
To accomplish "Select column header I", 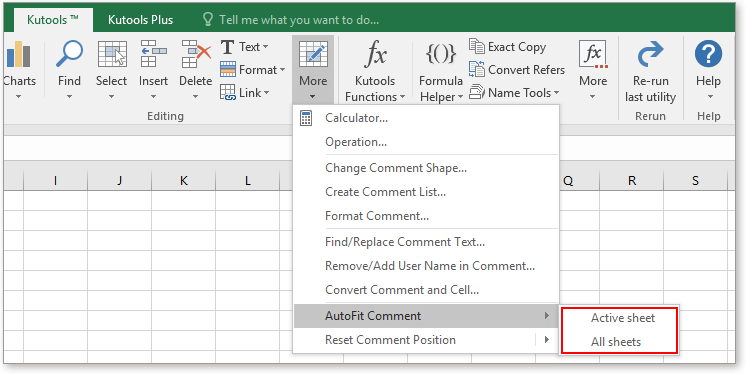I will 55,180.
